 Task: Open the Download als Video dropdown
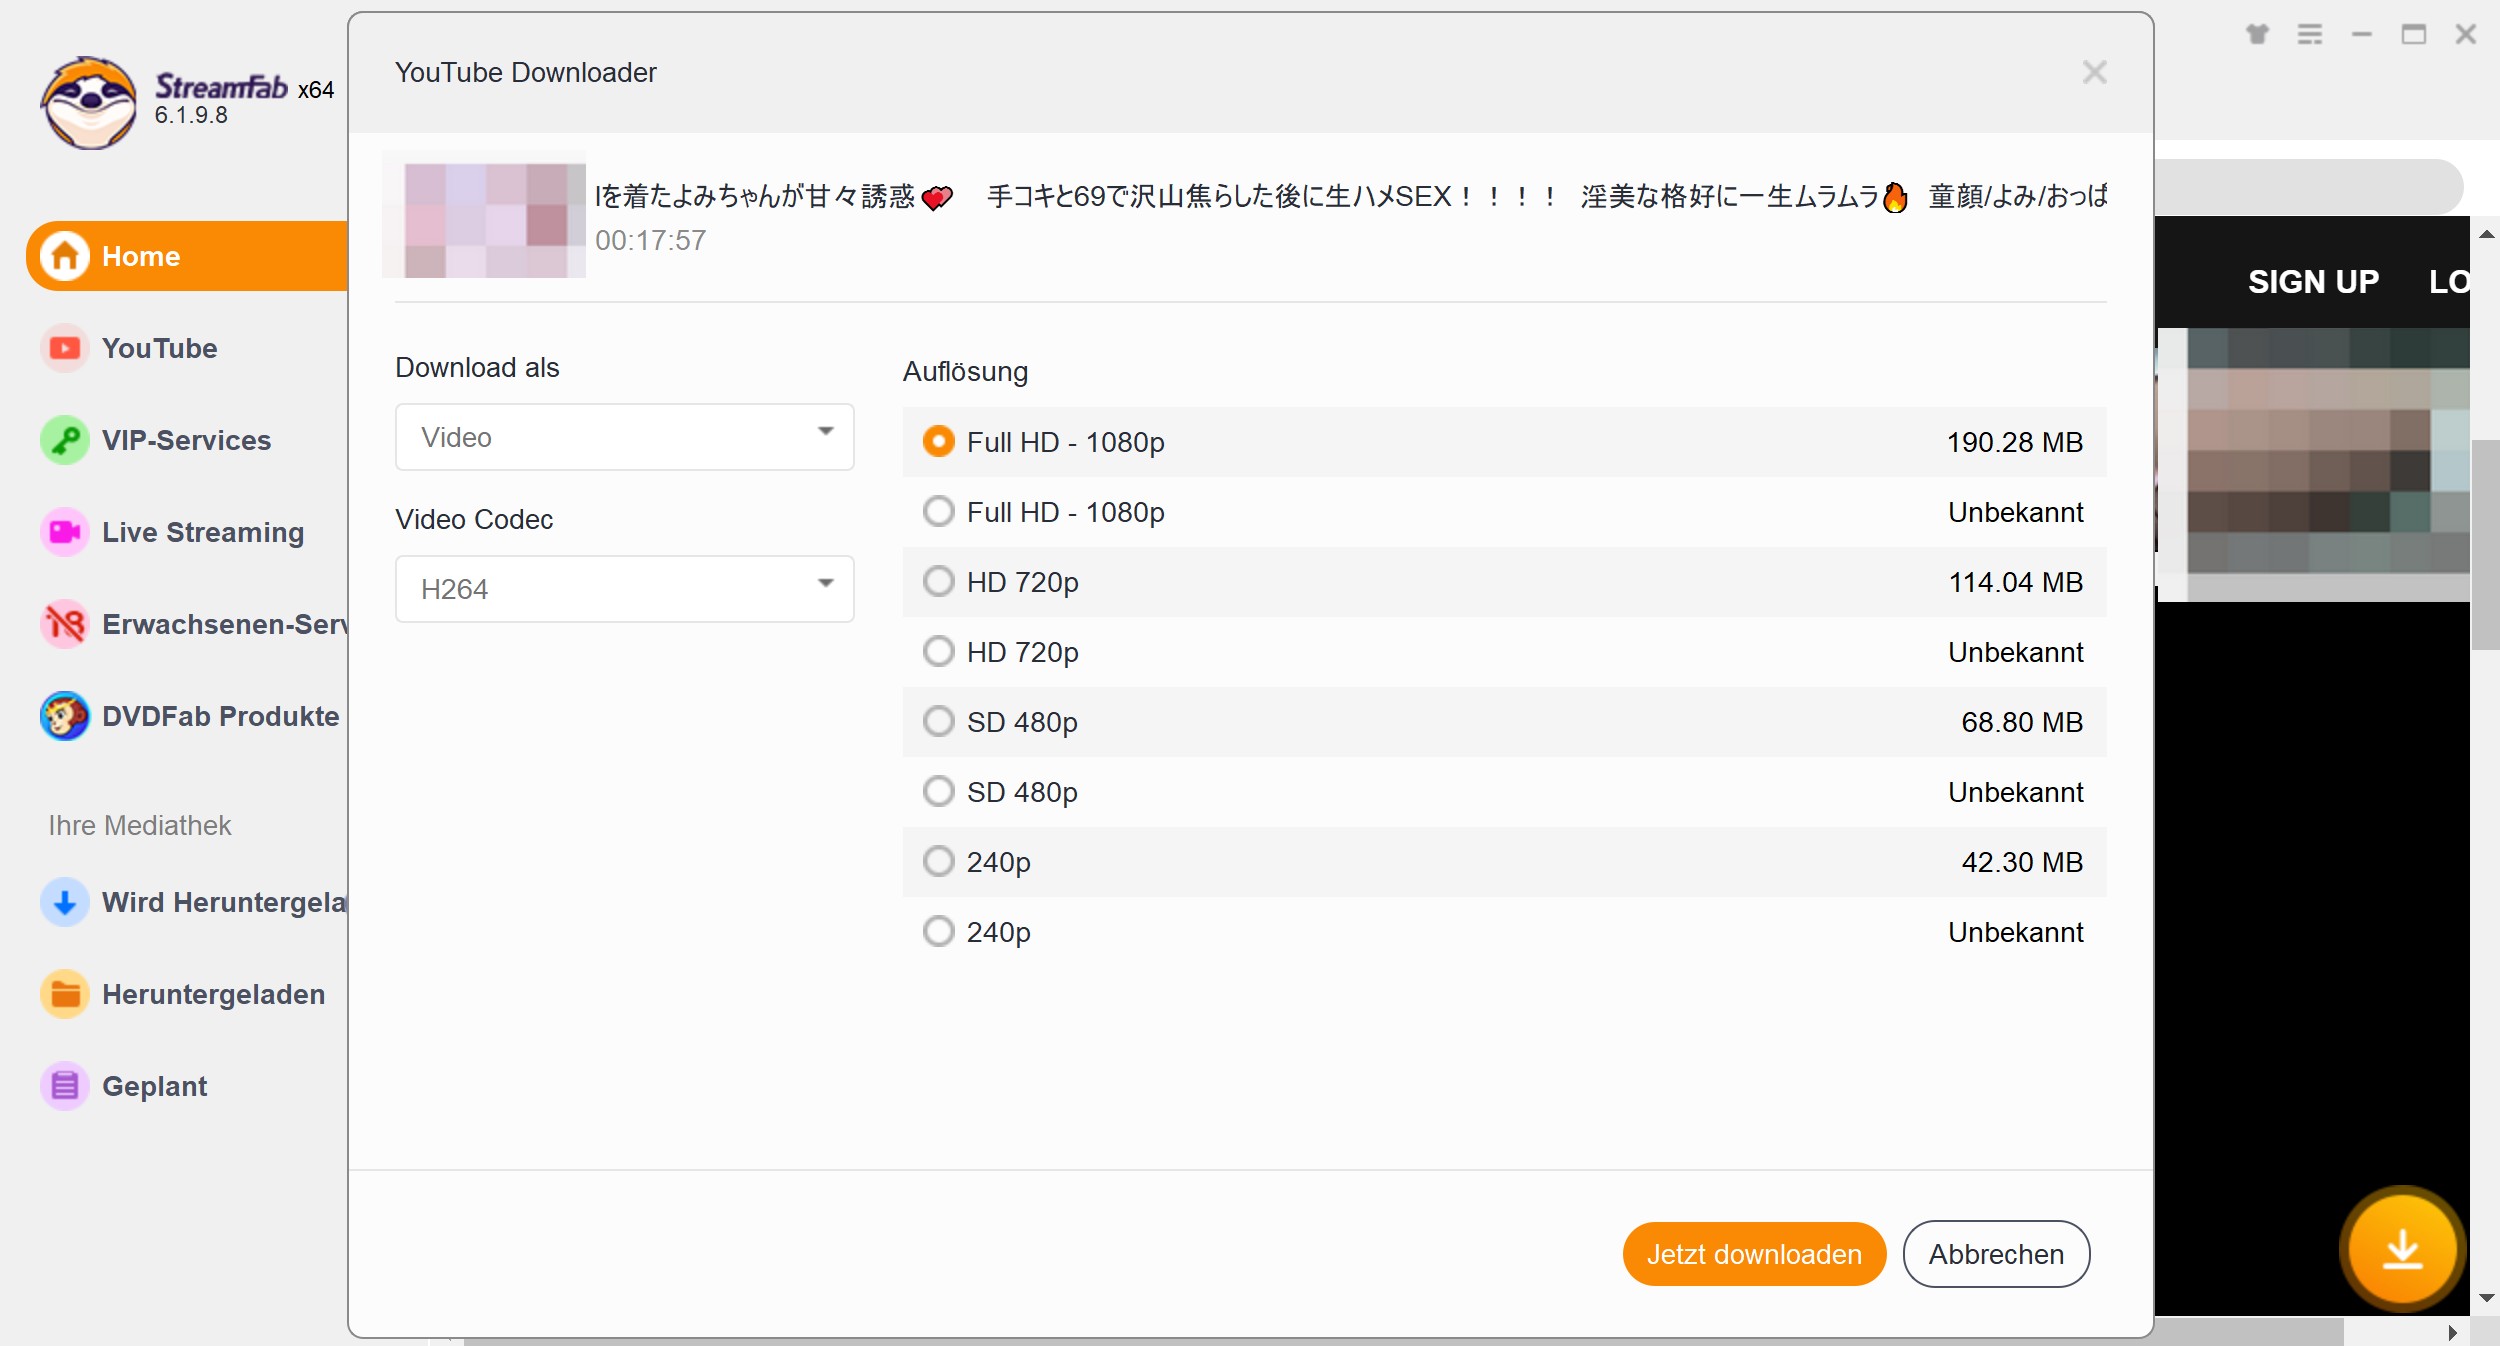pos(625,437)
